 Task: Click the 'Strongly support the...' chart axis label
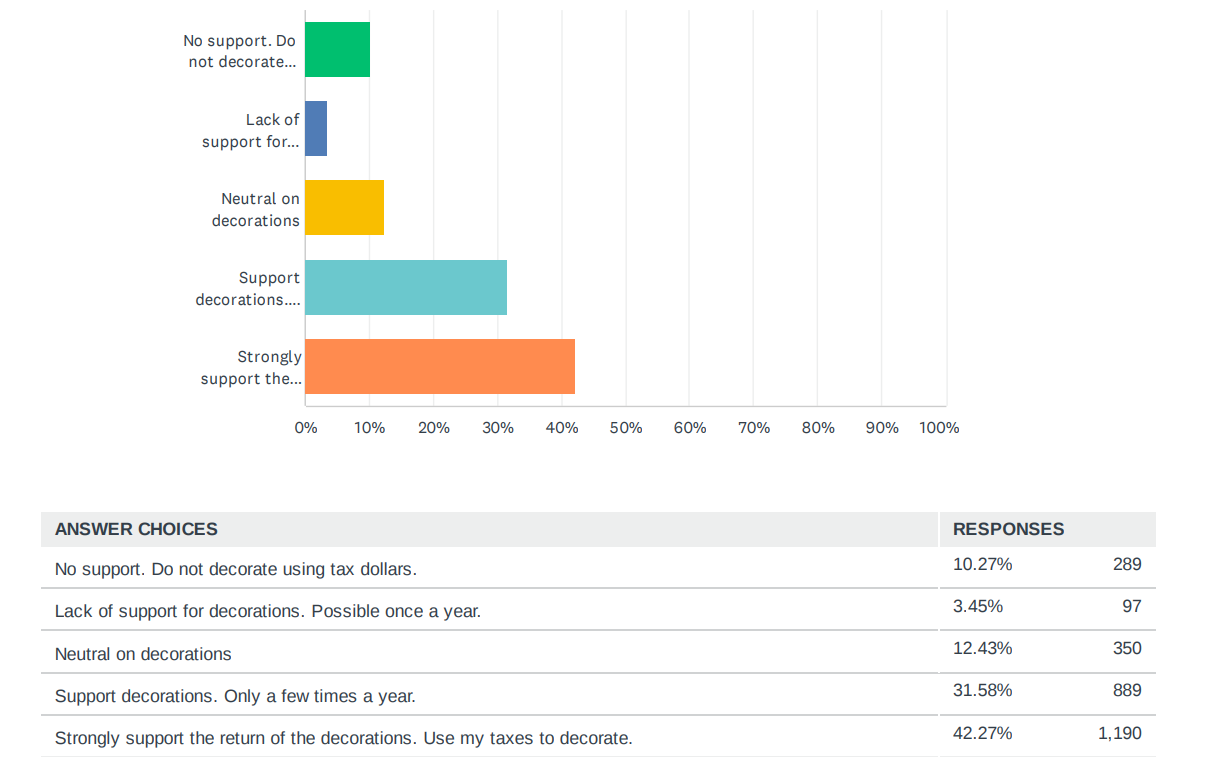(x=251, y=367)
